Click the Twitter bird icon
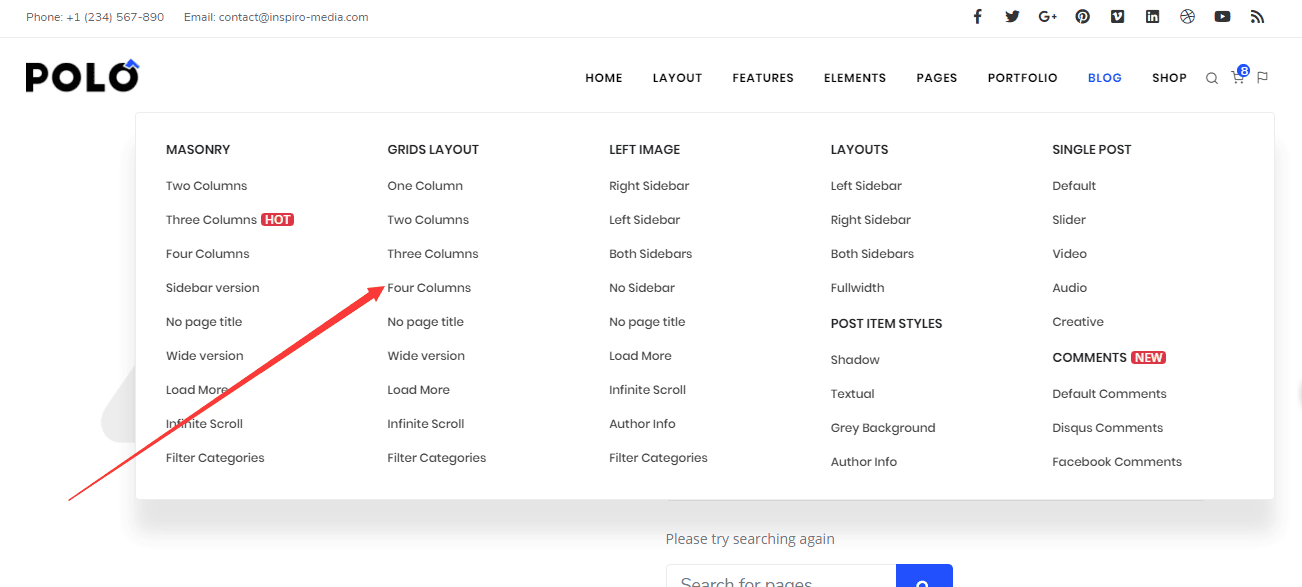The image size is (1302, 587). tap(1012, 17)
